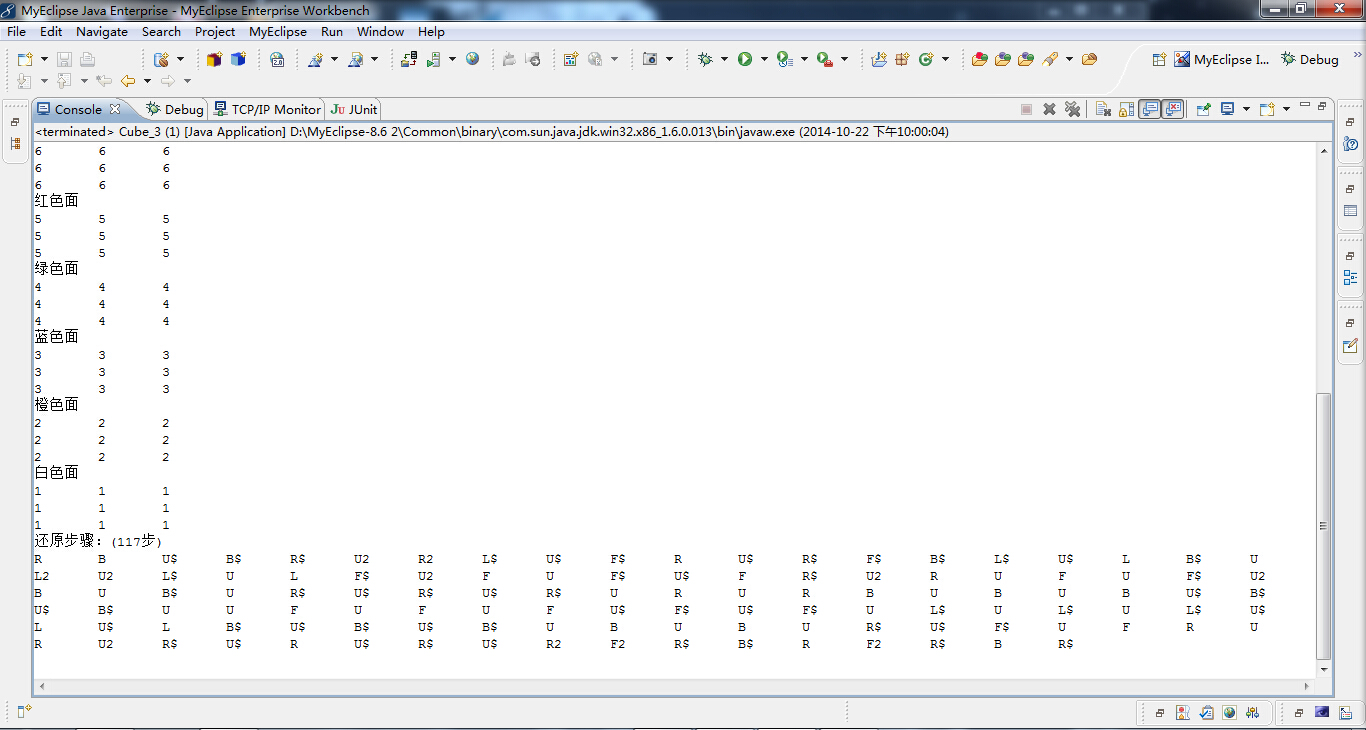
Task: Click the text '还原步骤: (117步)'
Action: 98,541
